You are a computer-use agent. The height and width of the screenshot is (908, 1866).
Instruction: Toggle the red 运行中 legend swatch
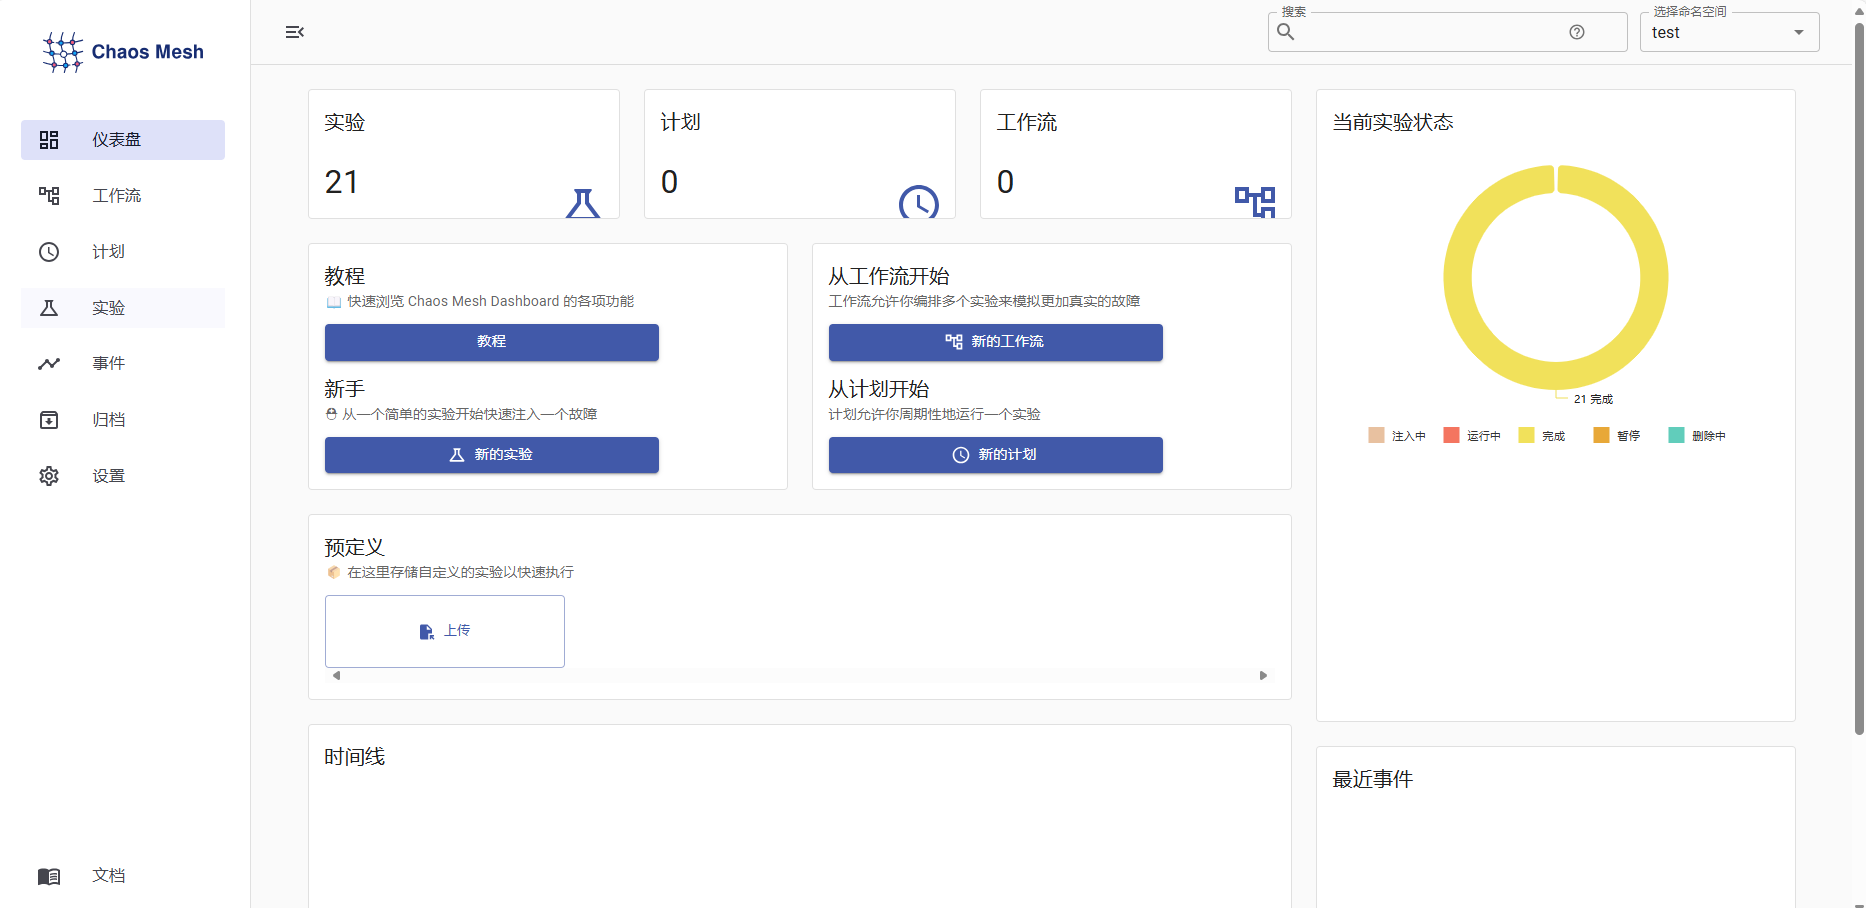[x=1451, y=435]
